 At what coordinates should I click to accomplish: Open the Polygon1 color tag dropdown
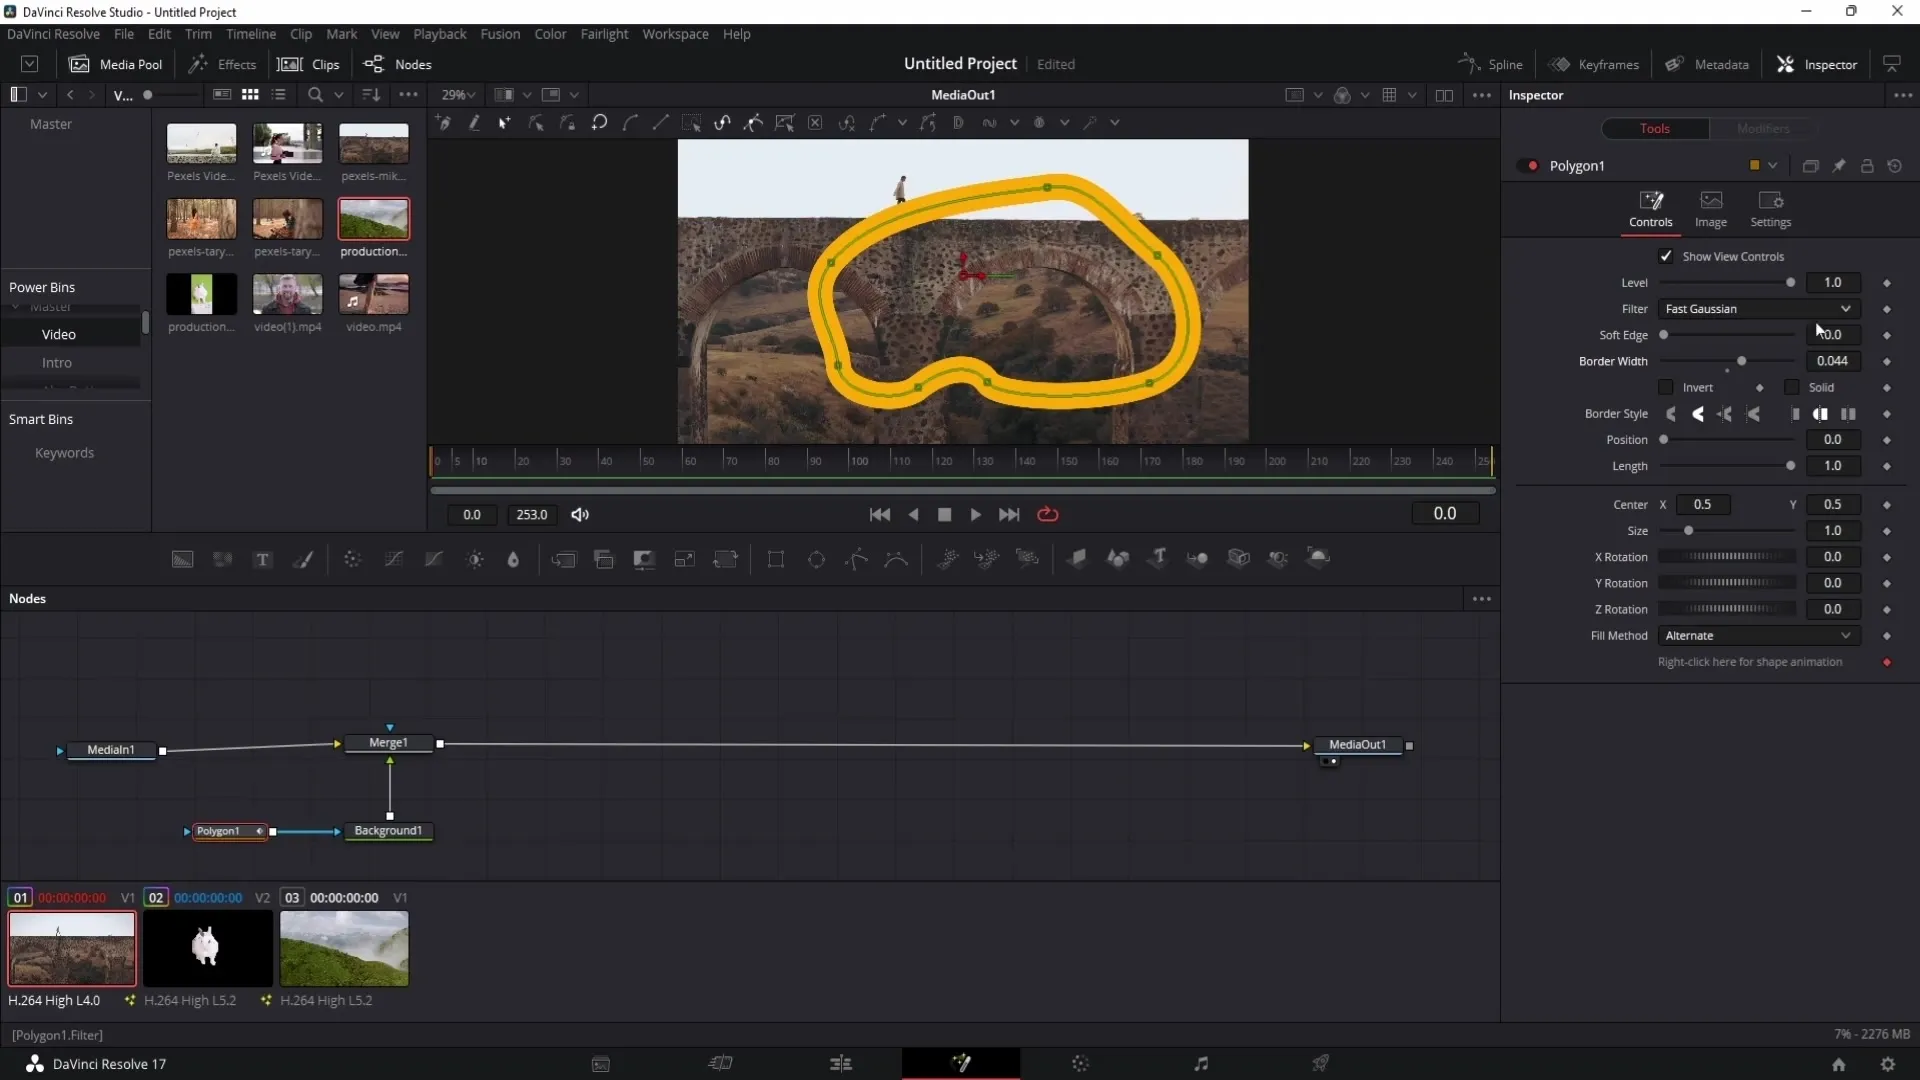coord(1773,166)
